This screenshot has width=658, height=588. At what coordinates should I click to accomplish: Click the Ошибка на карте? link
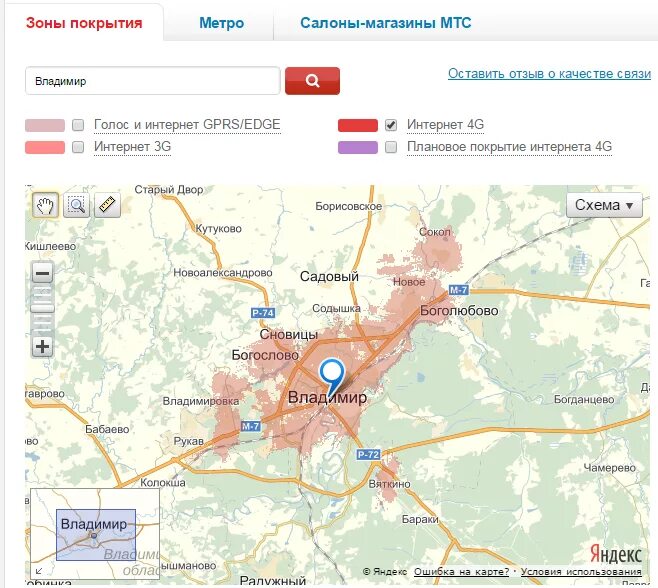(461, 572)
